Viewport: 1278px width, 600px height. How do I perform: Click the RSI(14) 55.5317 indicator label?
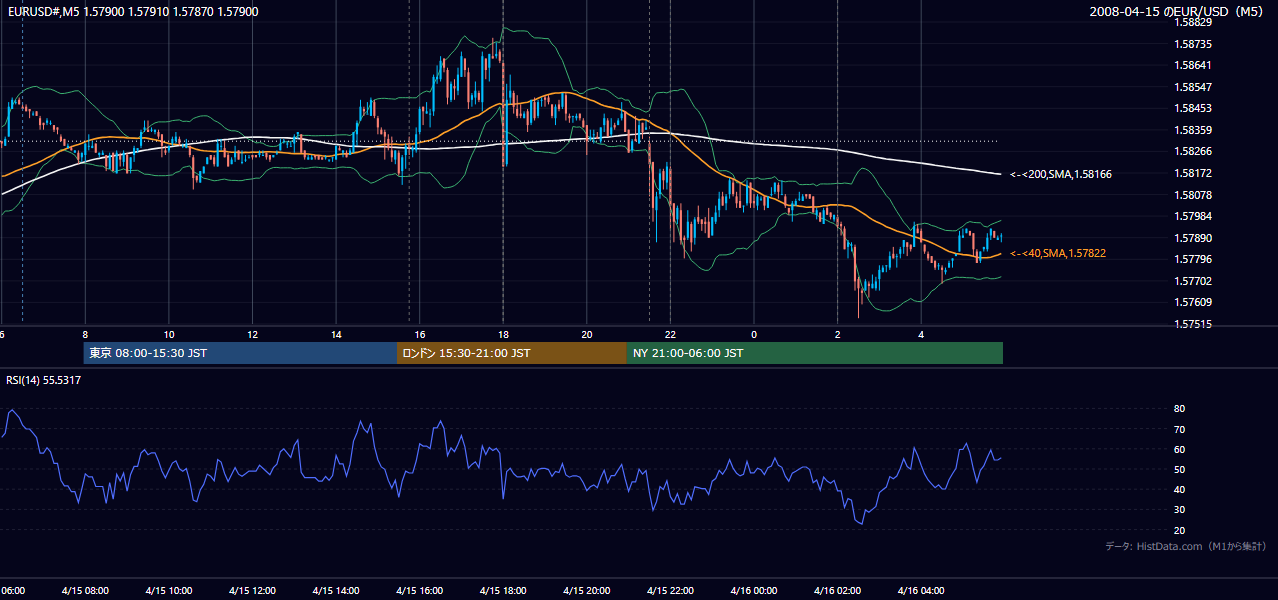tap(44, 380)
